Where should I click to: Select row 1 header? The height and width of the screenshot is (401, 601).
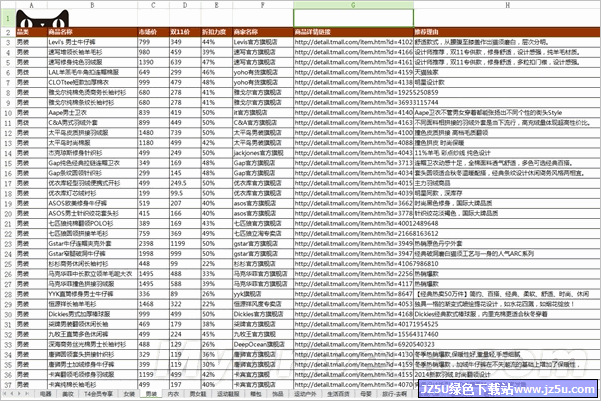pos(8,18)
